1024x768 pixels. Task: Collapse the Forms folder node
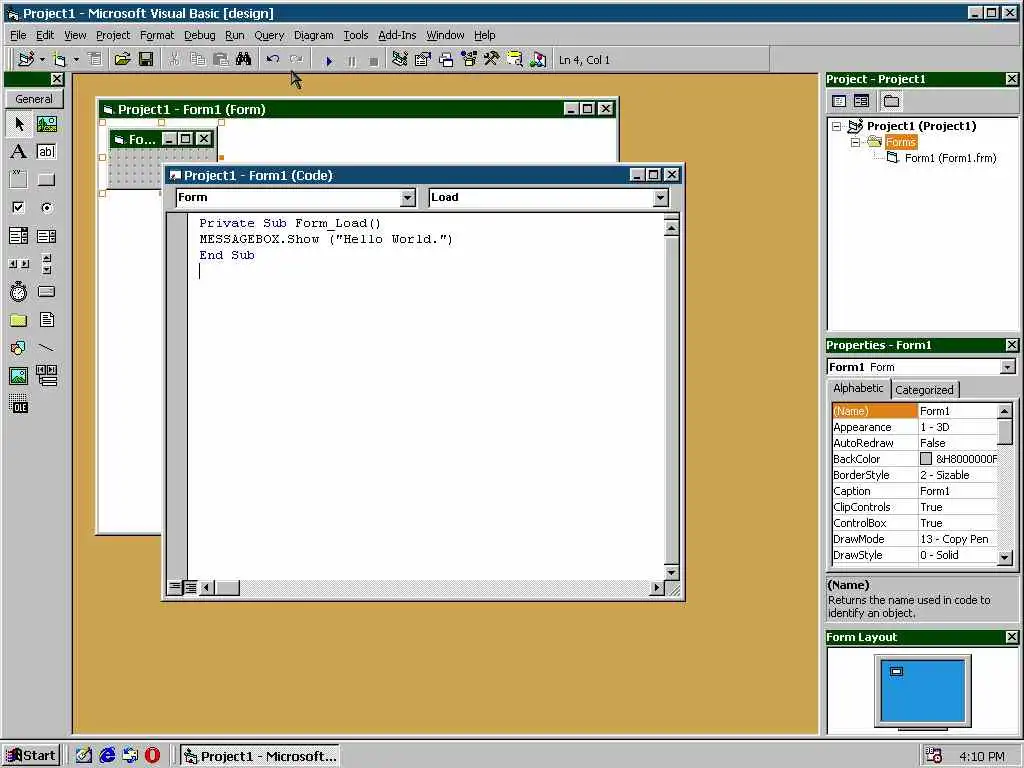pos(855,142)
